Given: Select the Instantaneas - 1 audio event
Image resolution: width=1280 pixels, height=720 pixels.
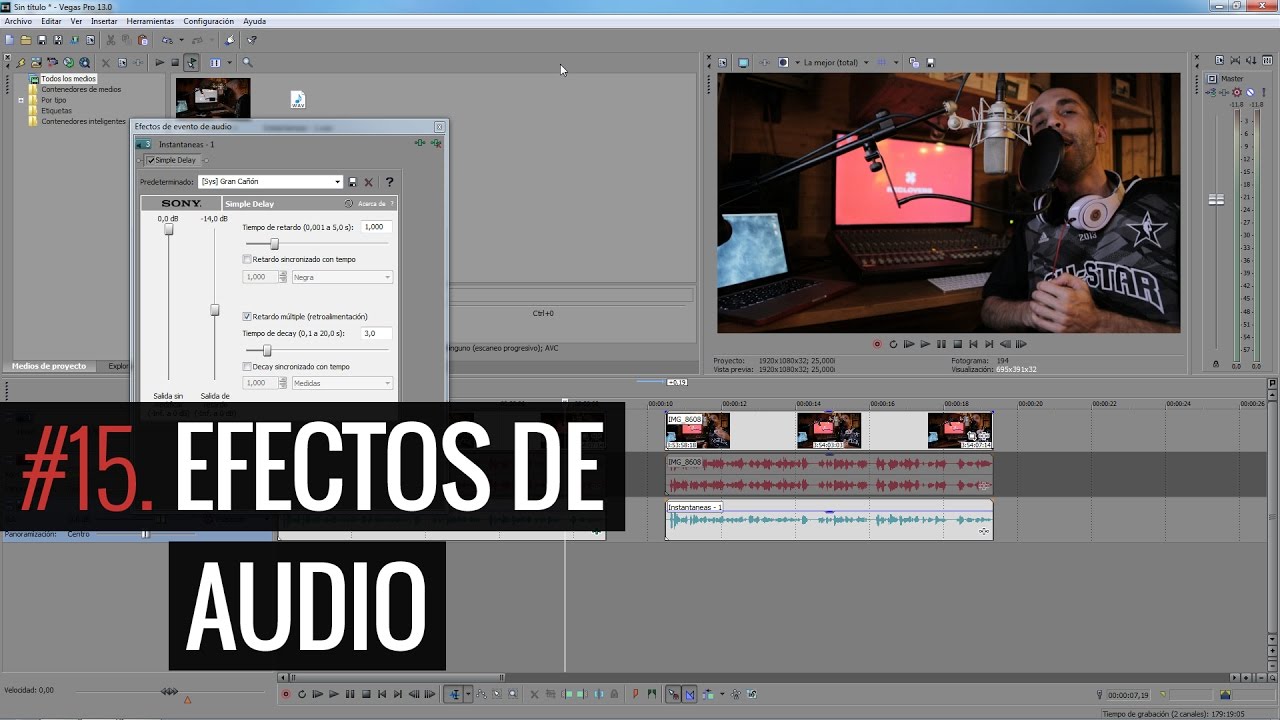Looking at the screenshot, I should click(829, 520).
